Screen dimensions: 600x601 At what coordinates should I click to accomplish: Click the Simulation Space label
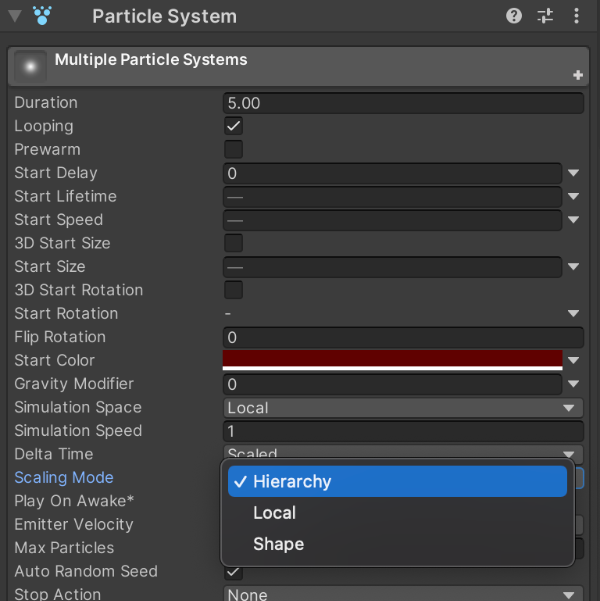pyautogui.click(x=78, y=407)
